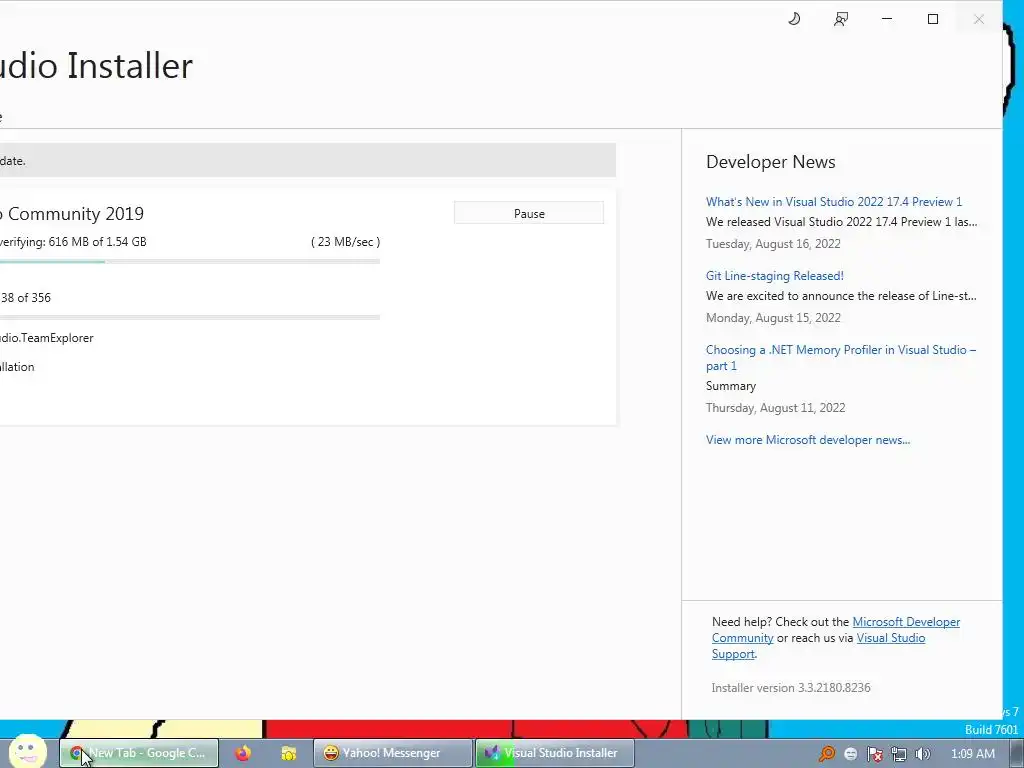Click the 'Tuesday, August 16, 2022' date
This screenshot has height=768, width=1024.
click(773, 244)
